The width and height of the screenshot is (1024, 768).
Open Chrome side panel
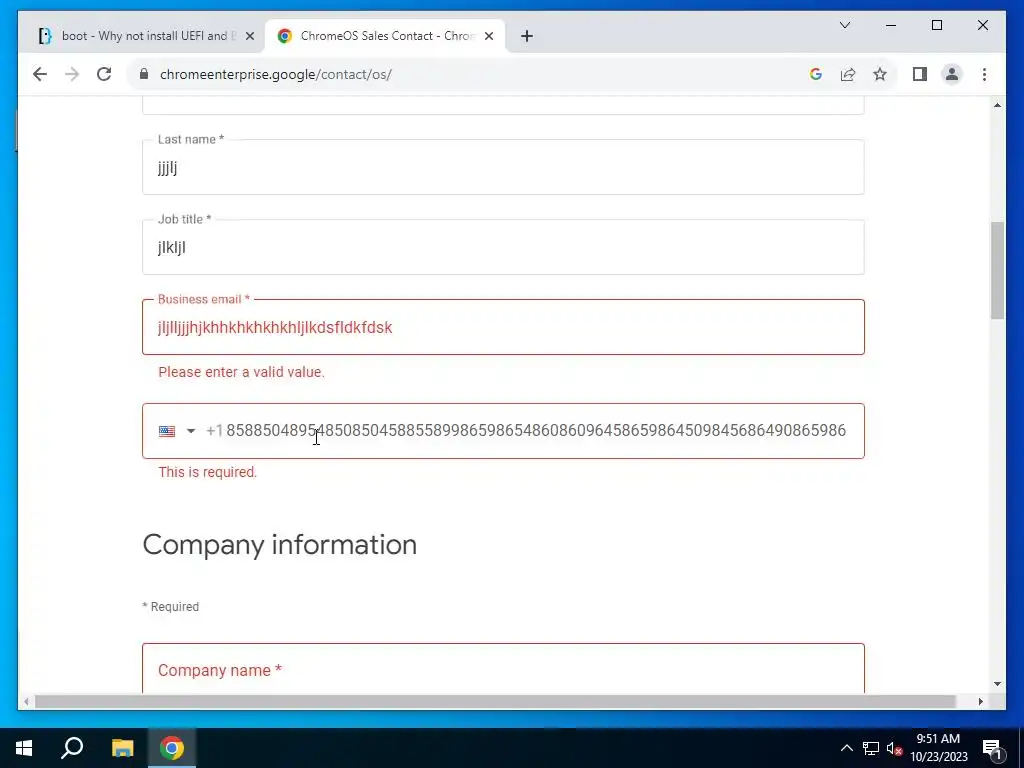tap(920, 74)
